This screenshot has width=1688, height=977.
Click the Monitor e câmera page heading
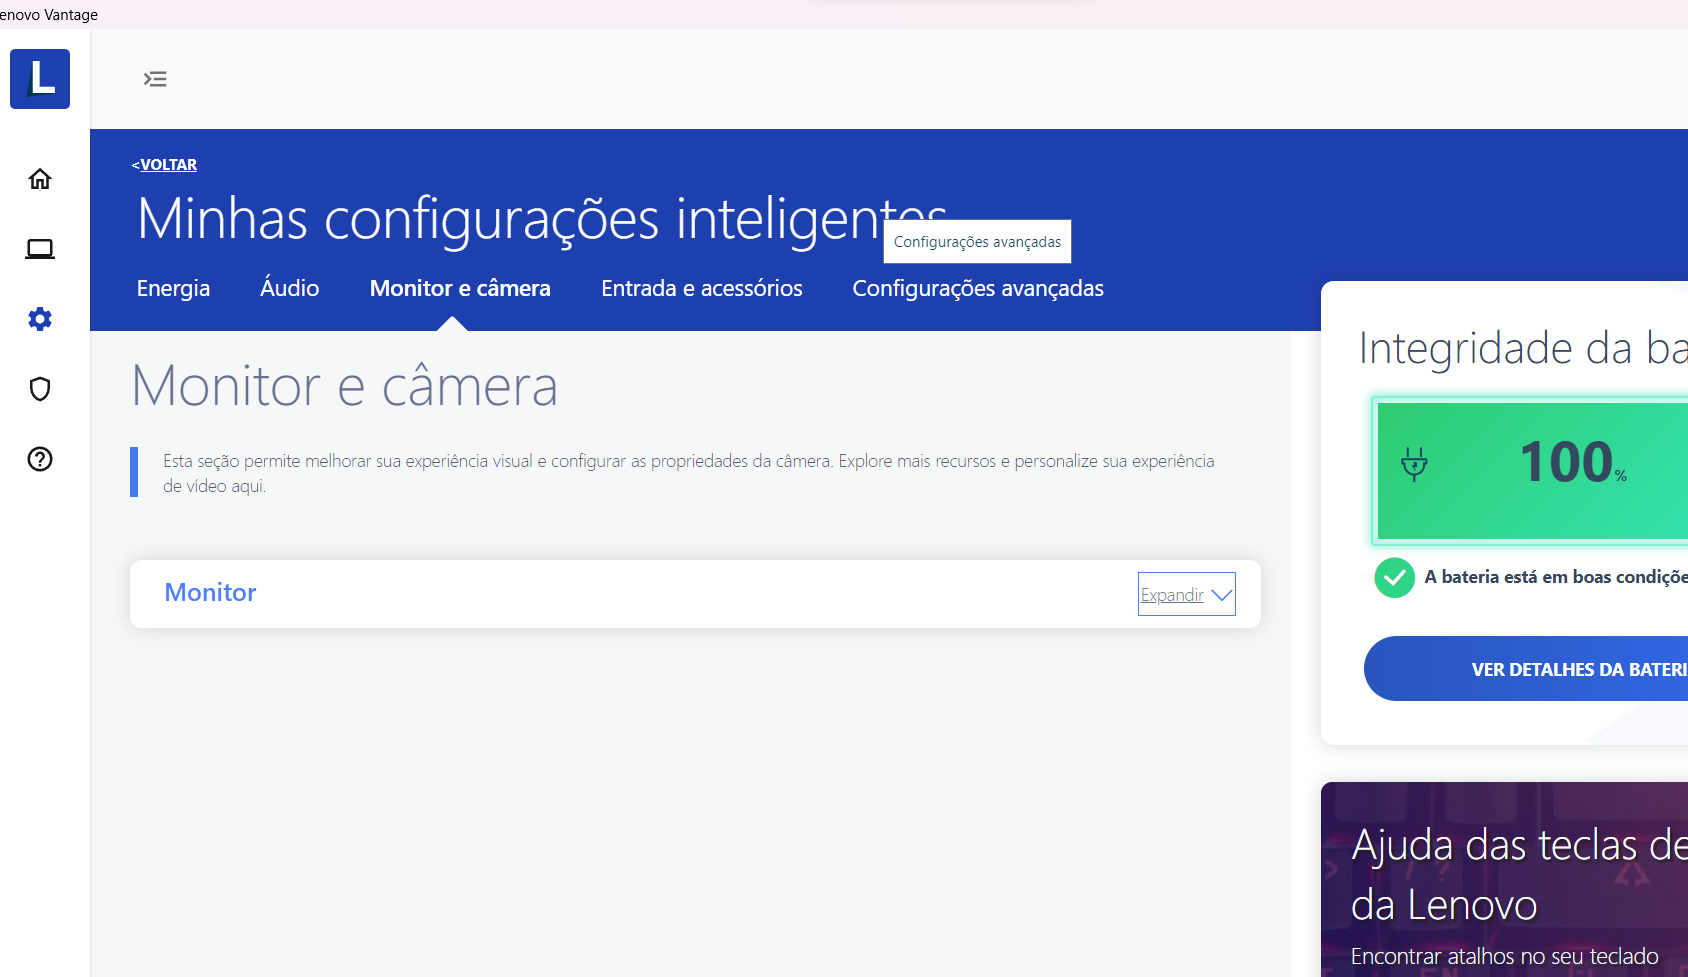[x=345, y=386]
